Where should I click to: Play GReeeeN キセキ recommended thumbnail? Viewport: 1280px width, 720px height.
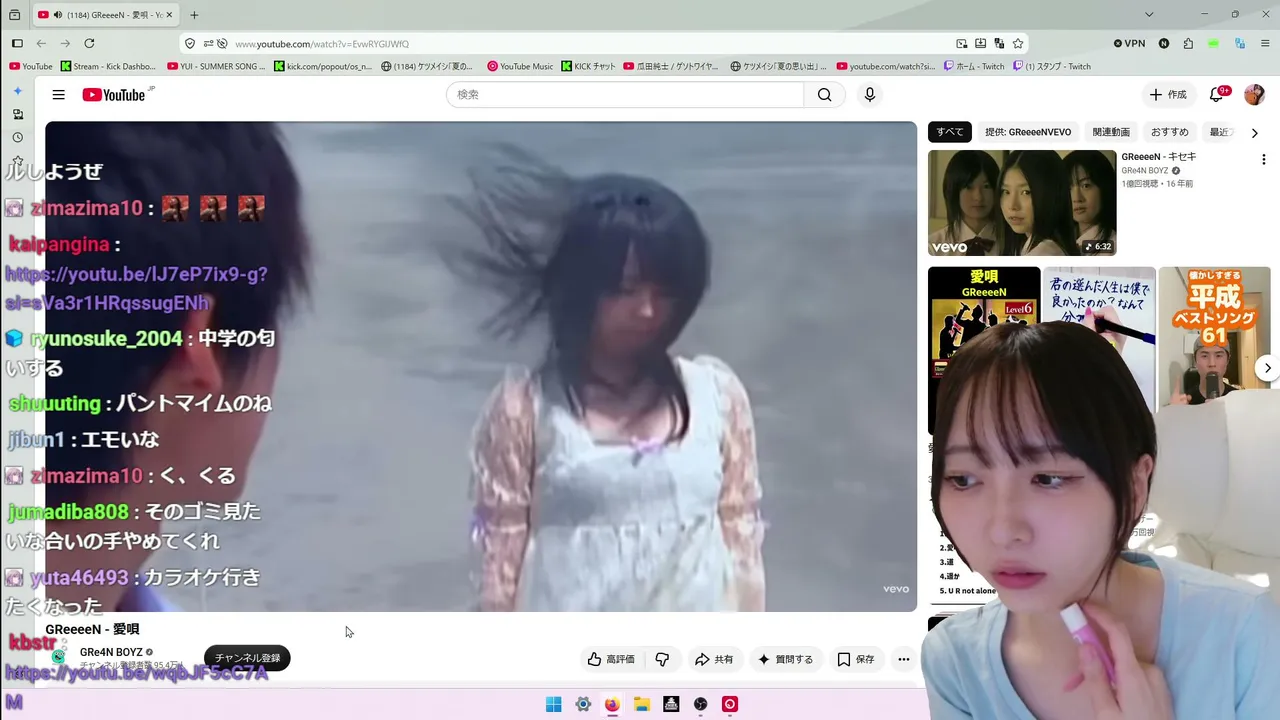(1022, 203)
